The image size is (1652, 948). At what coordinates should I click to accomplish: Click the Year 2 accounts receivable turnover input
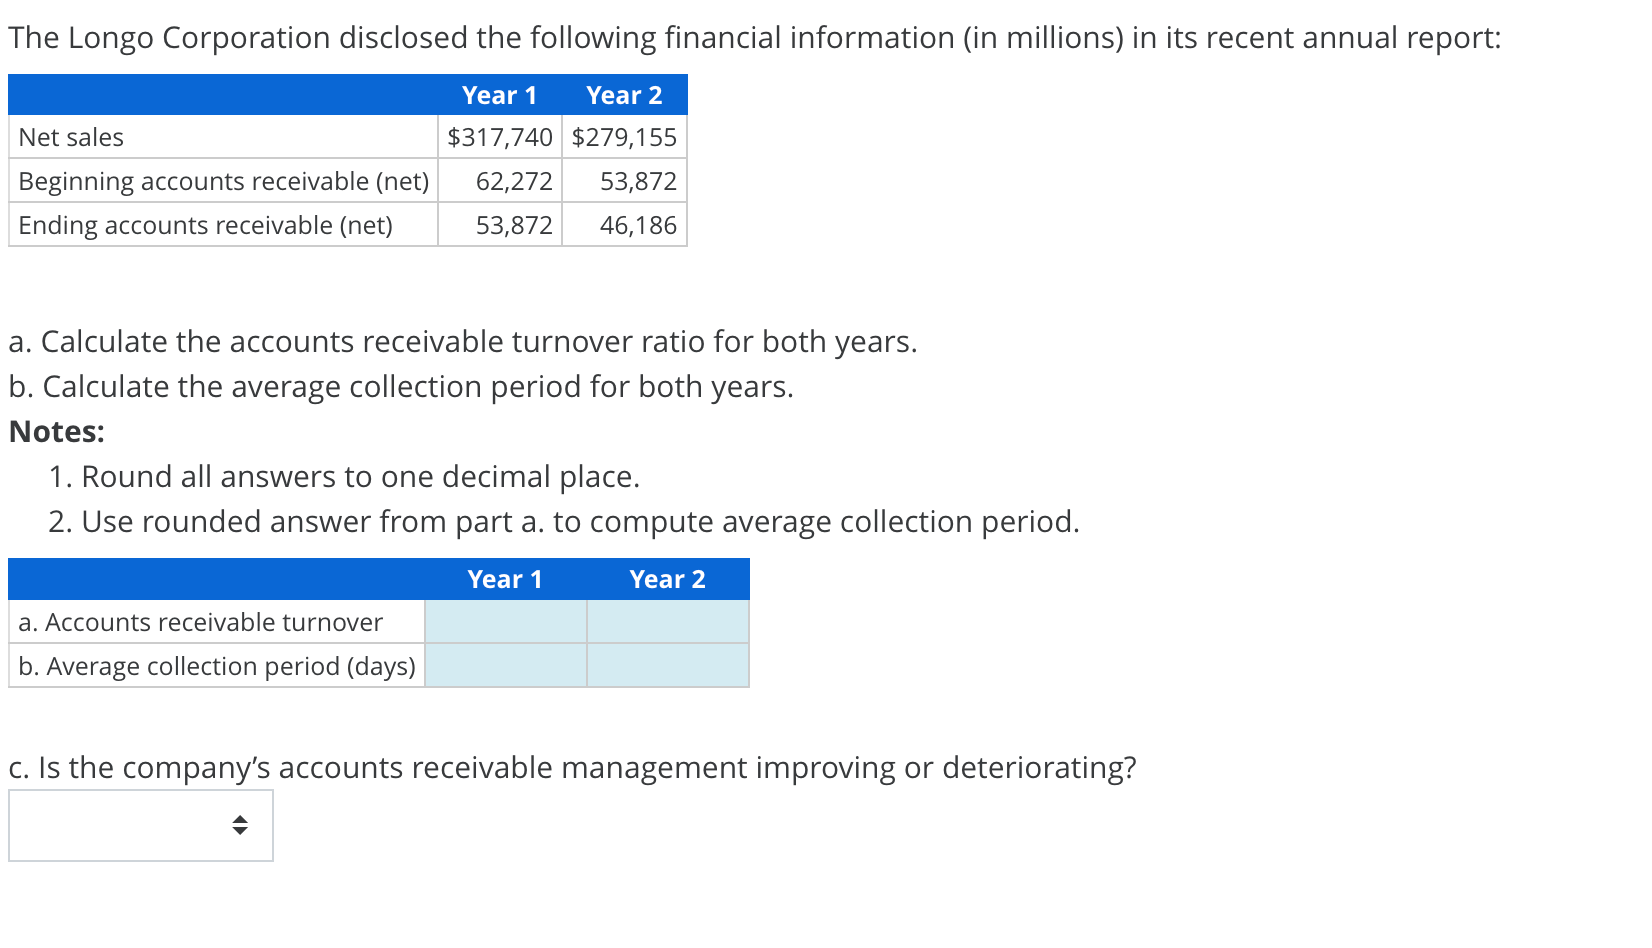[666, 621]
